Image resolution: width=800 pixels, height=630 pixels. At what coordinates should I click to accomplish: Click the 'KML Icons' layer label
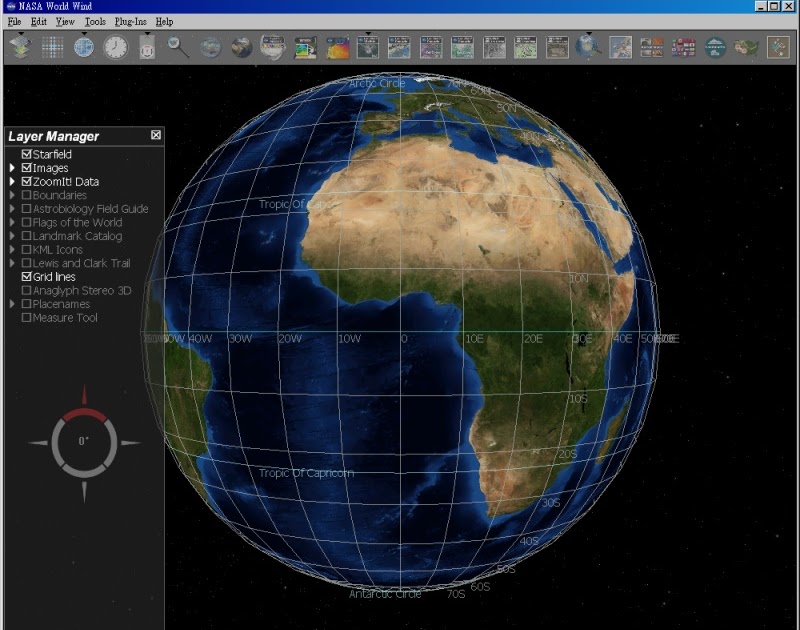click(58, 249)
